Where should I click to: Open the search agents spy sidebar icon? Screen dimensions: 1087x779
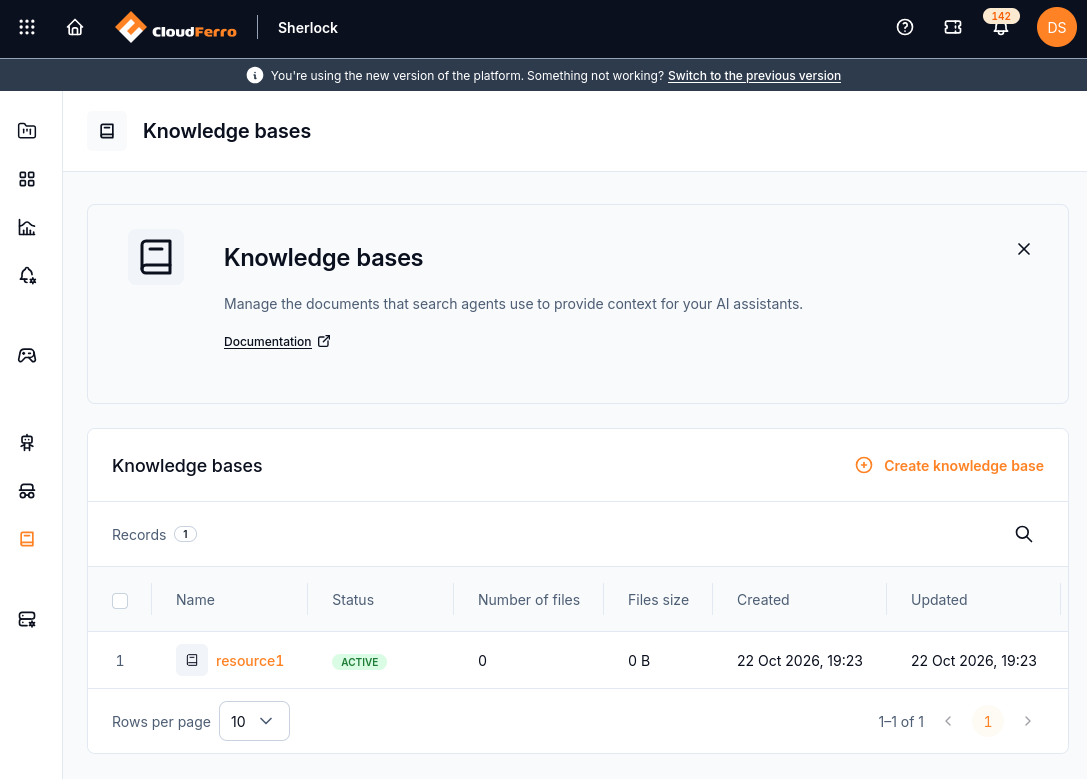pyautogui.click(x=27, y=491)
